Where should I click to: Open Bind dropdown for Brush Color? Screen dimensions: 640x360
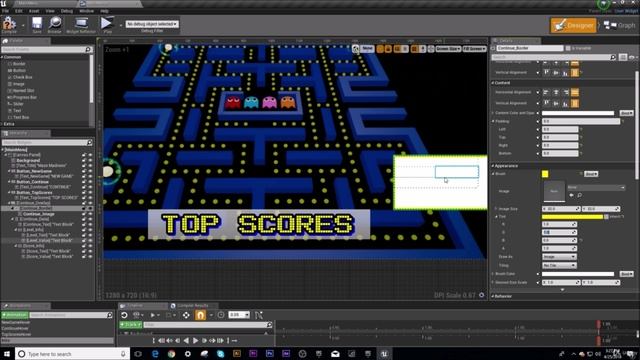pyautogui.click(x=627, y=274)
